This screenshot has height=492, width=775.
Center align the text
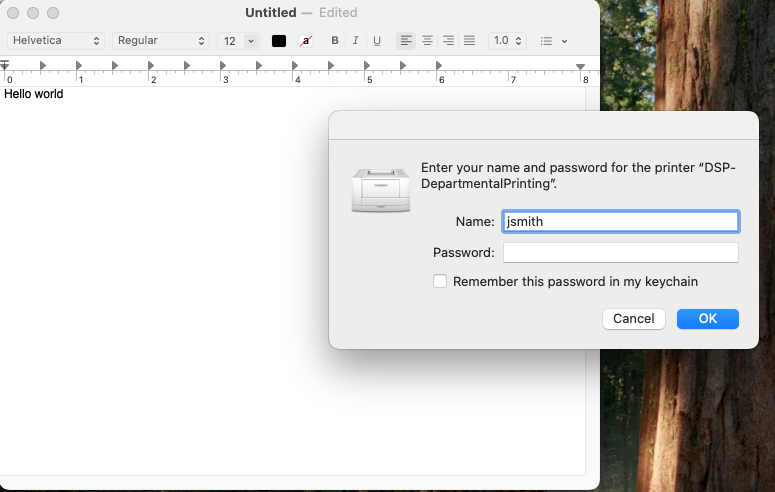(427, 41)
